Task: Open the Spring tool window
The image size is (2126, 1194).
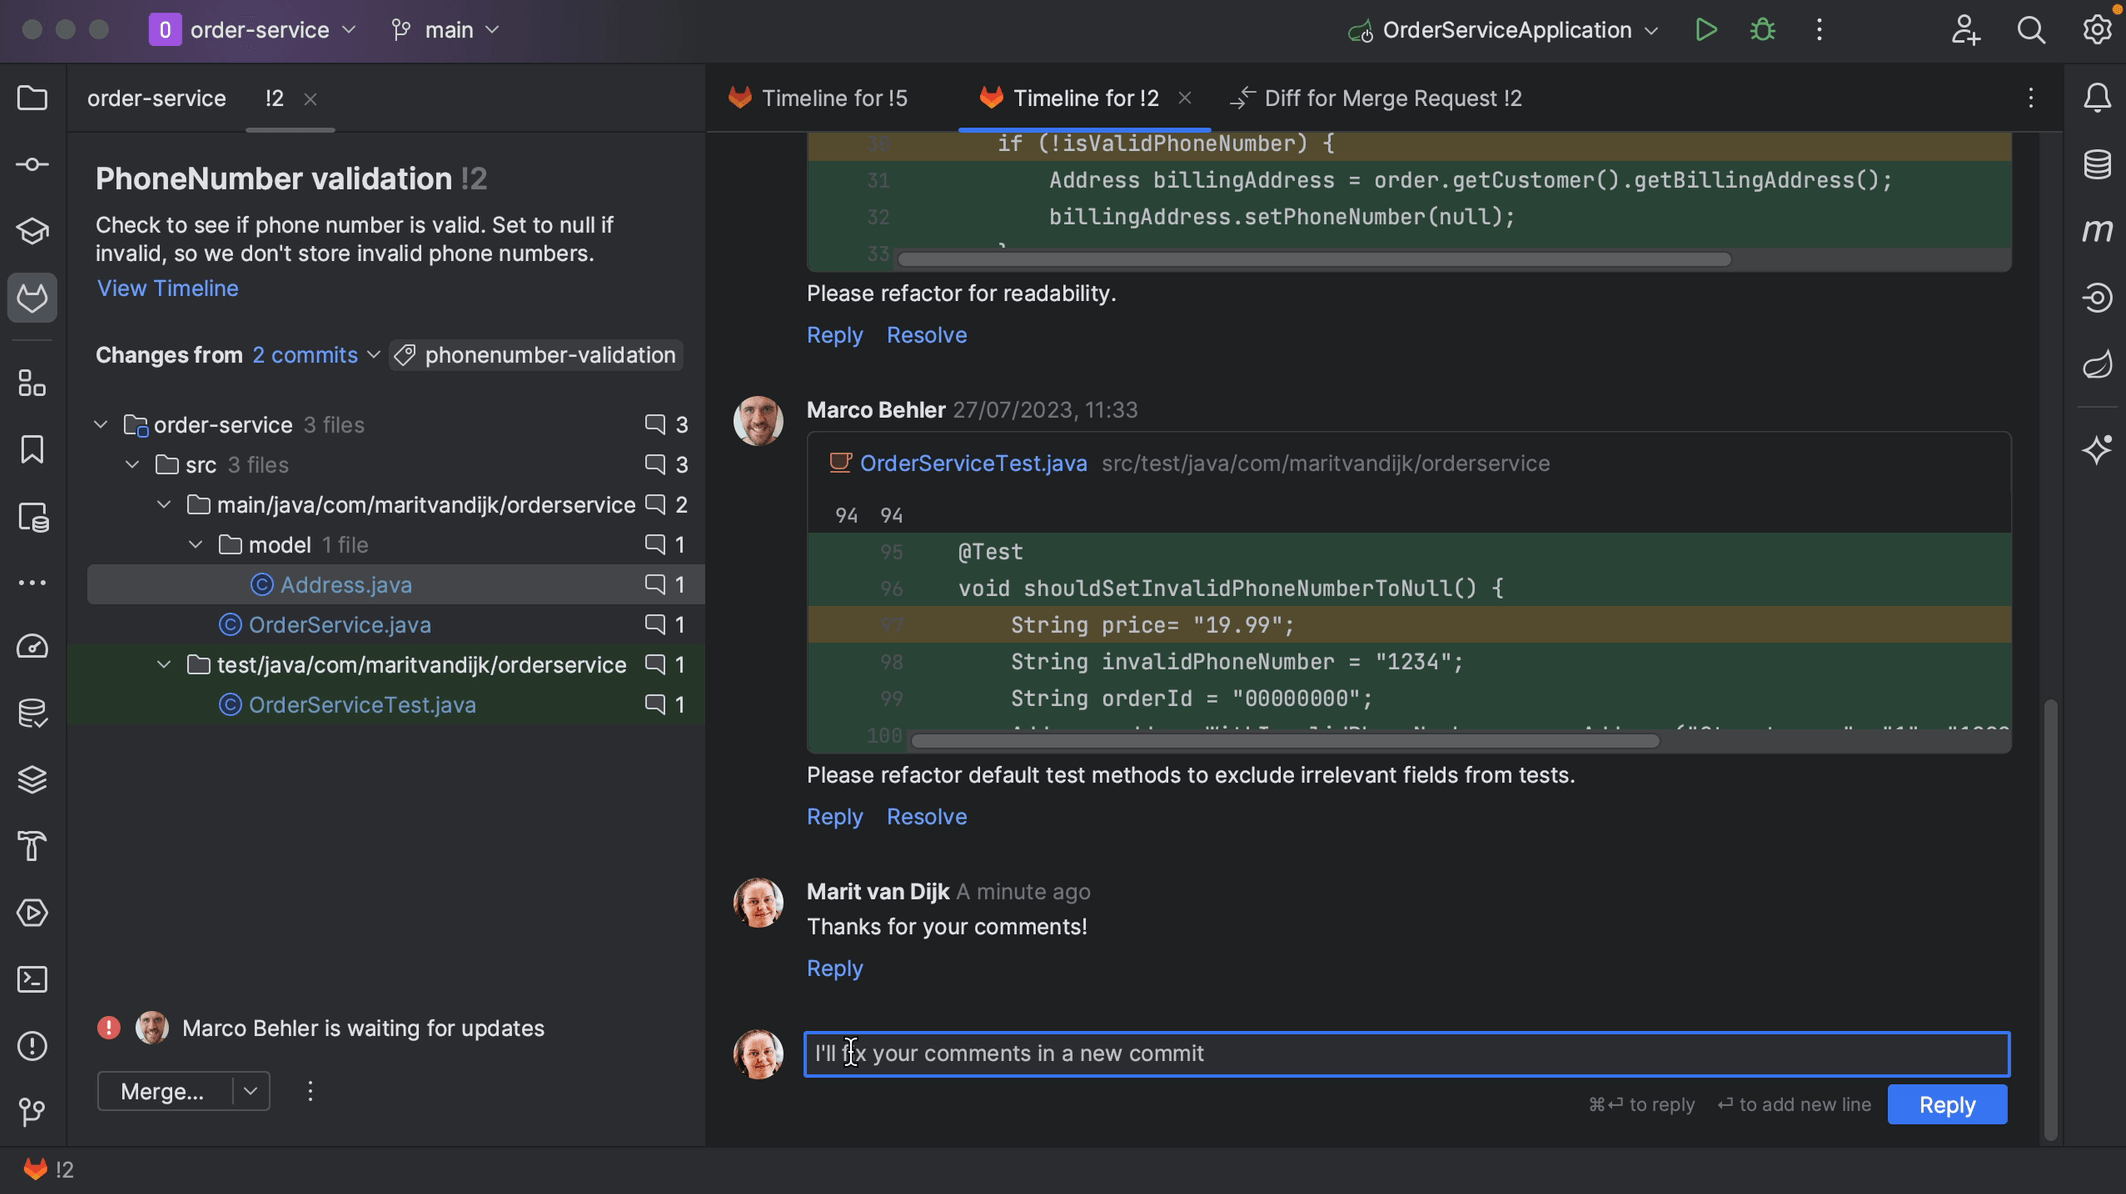Action: tap(2097, 364)
